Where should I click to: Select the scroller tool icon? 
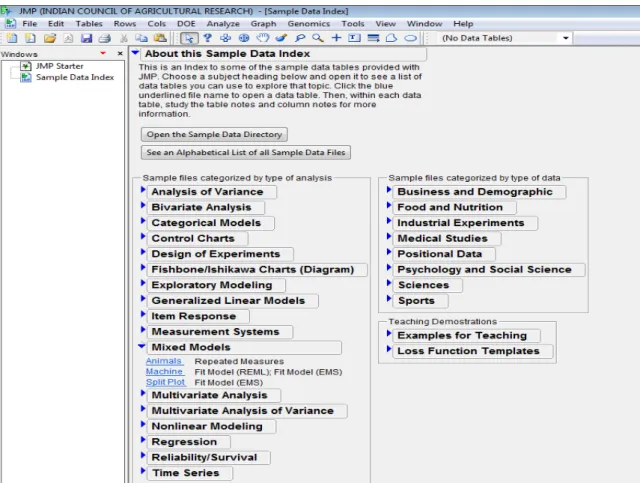[244, 38]
